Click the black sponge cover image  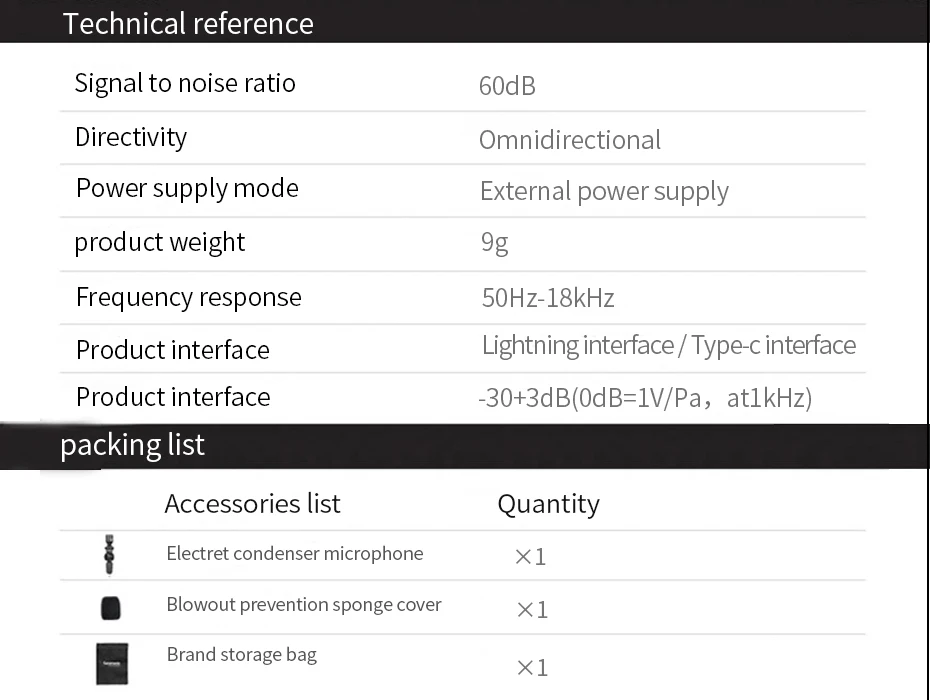[111, 608]
